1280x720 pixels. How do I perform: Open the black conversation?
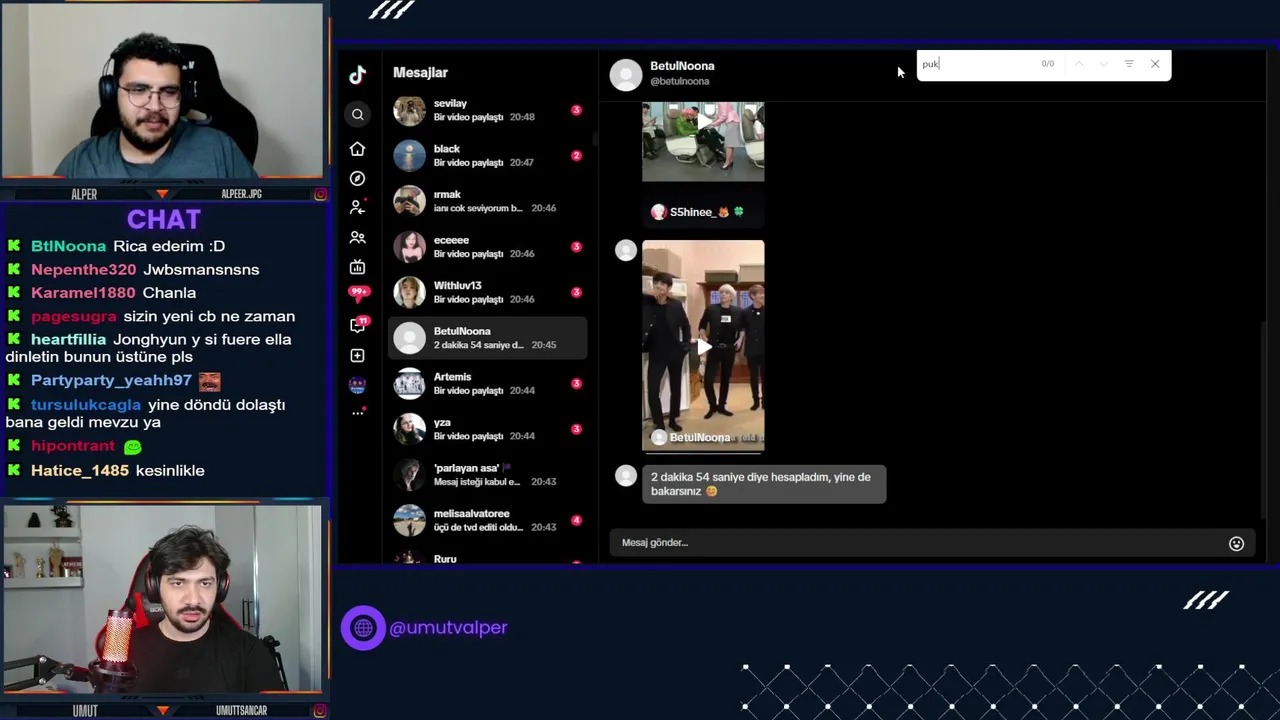coord(488,155)
